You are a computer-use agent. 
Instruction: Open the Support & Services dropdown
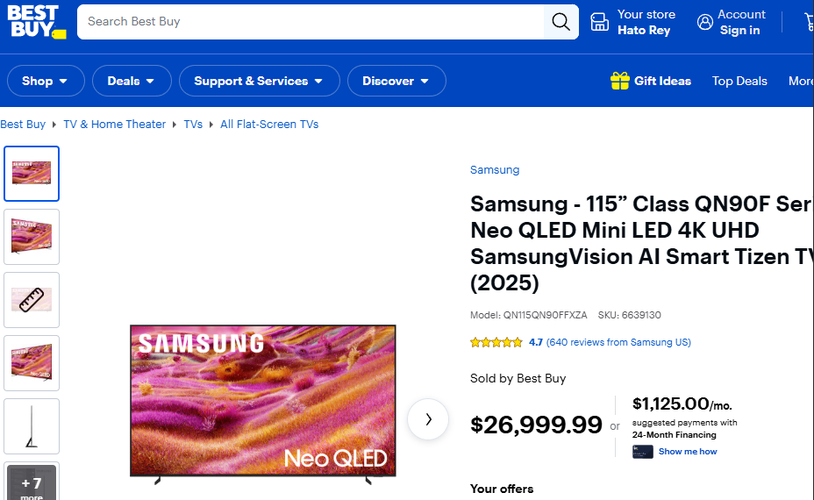(x=259, y=81)
